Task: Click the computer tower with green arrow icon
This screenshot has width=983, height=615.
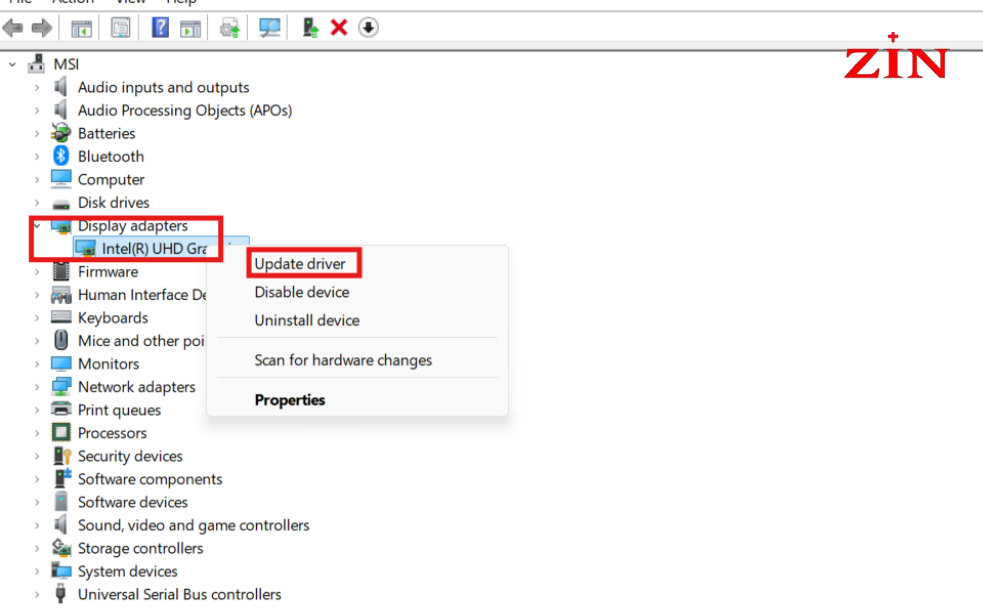Action: 310,28
